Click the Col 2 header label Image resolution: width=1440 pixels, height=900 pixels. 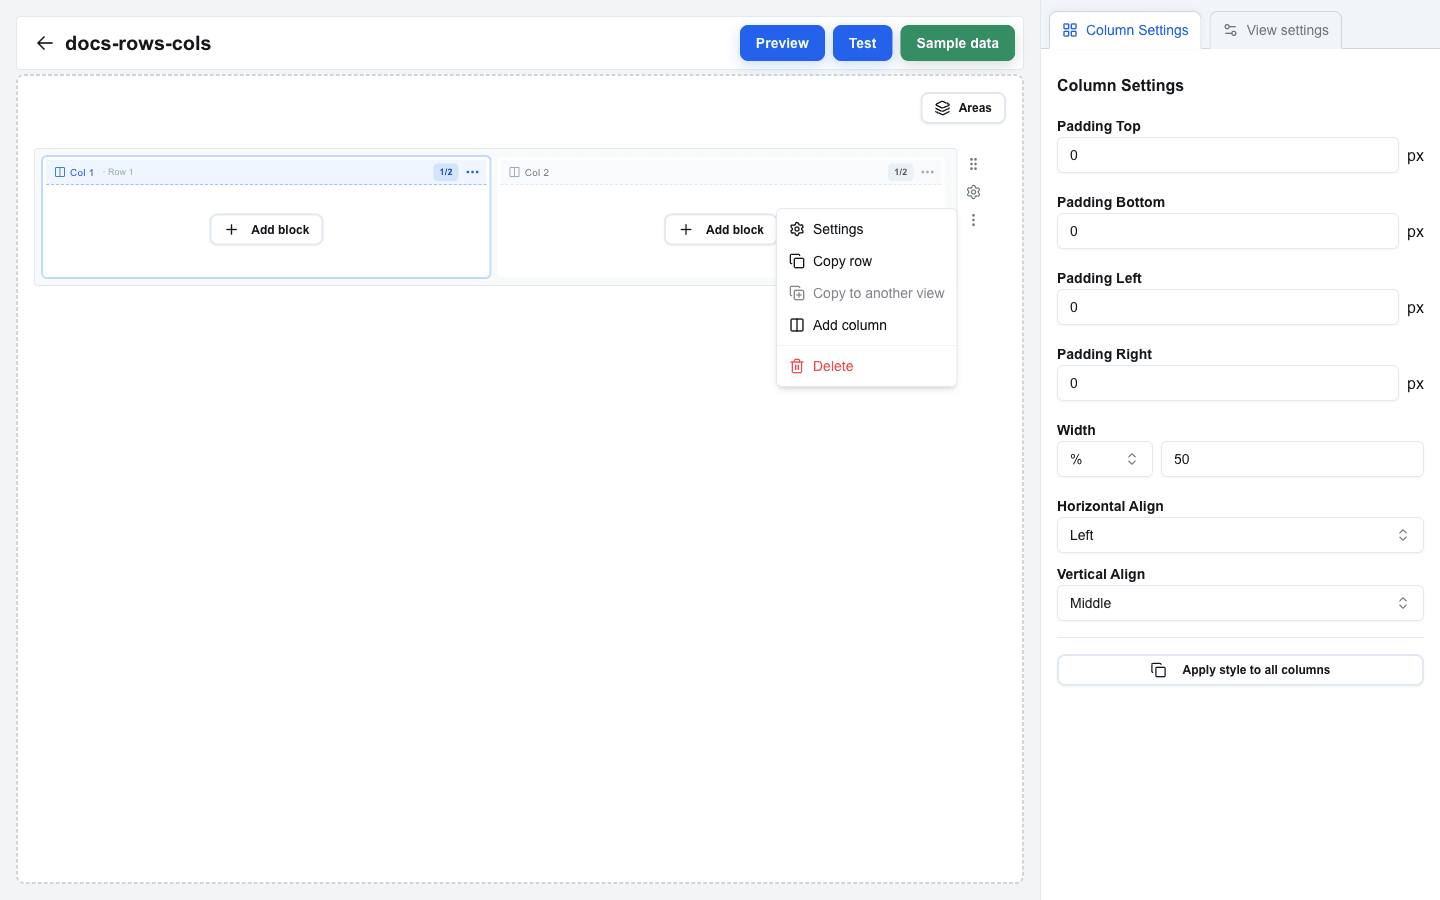coord(537,172)
